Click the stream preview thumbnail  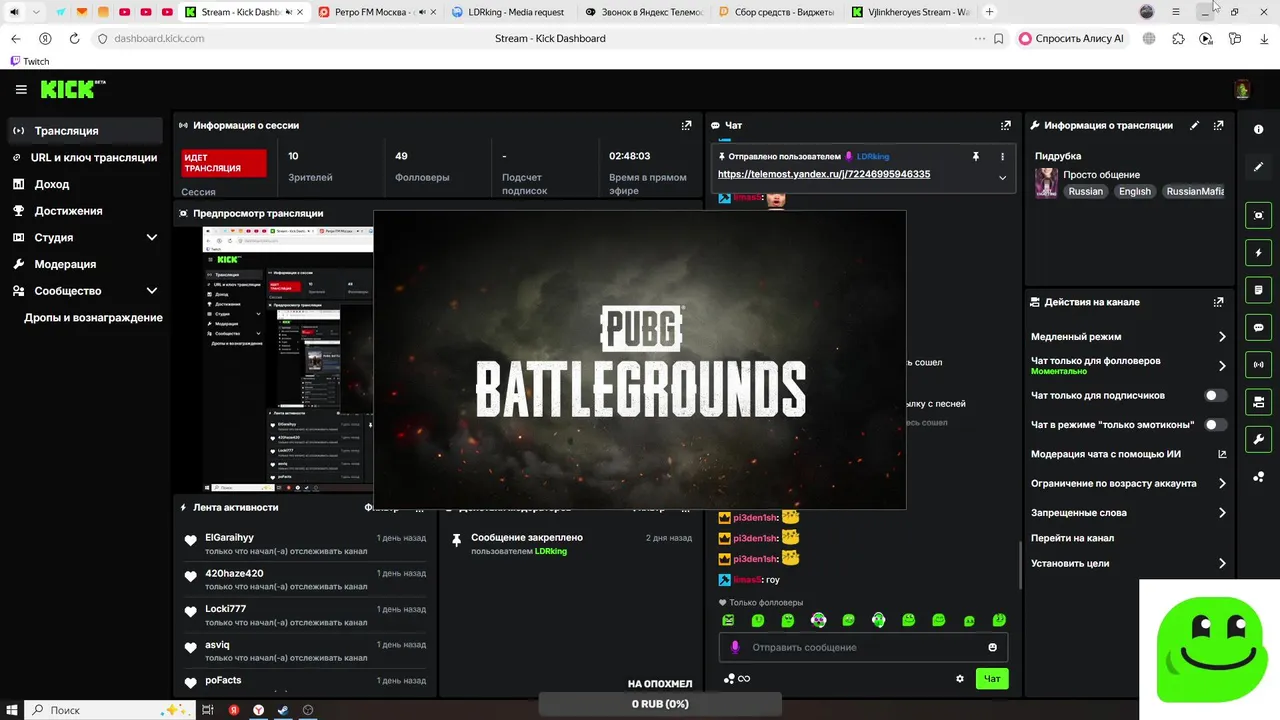tap(288, 359)
